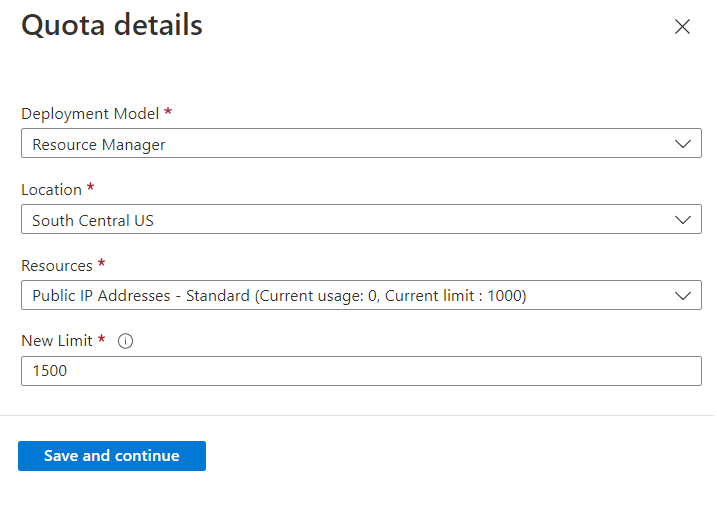Click the Location field label
The height and width of the screenshot is (508, 717).
point(52,189)
